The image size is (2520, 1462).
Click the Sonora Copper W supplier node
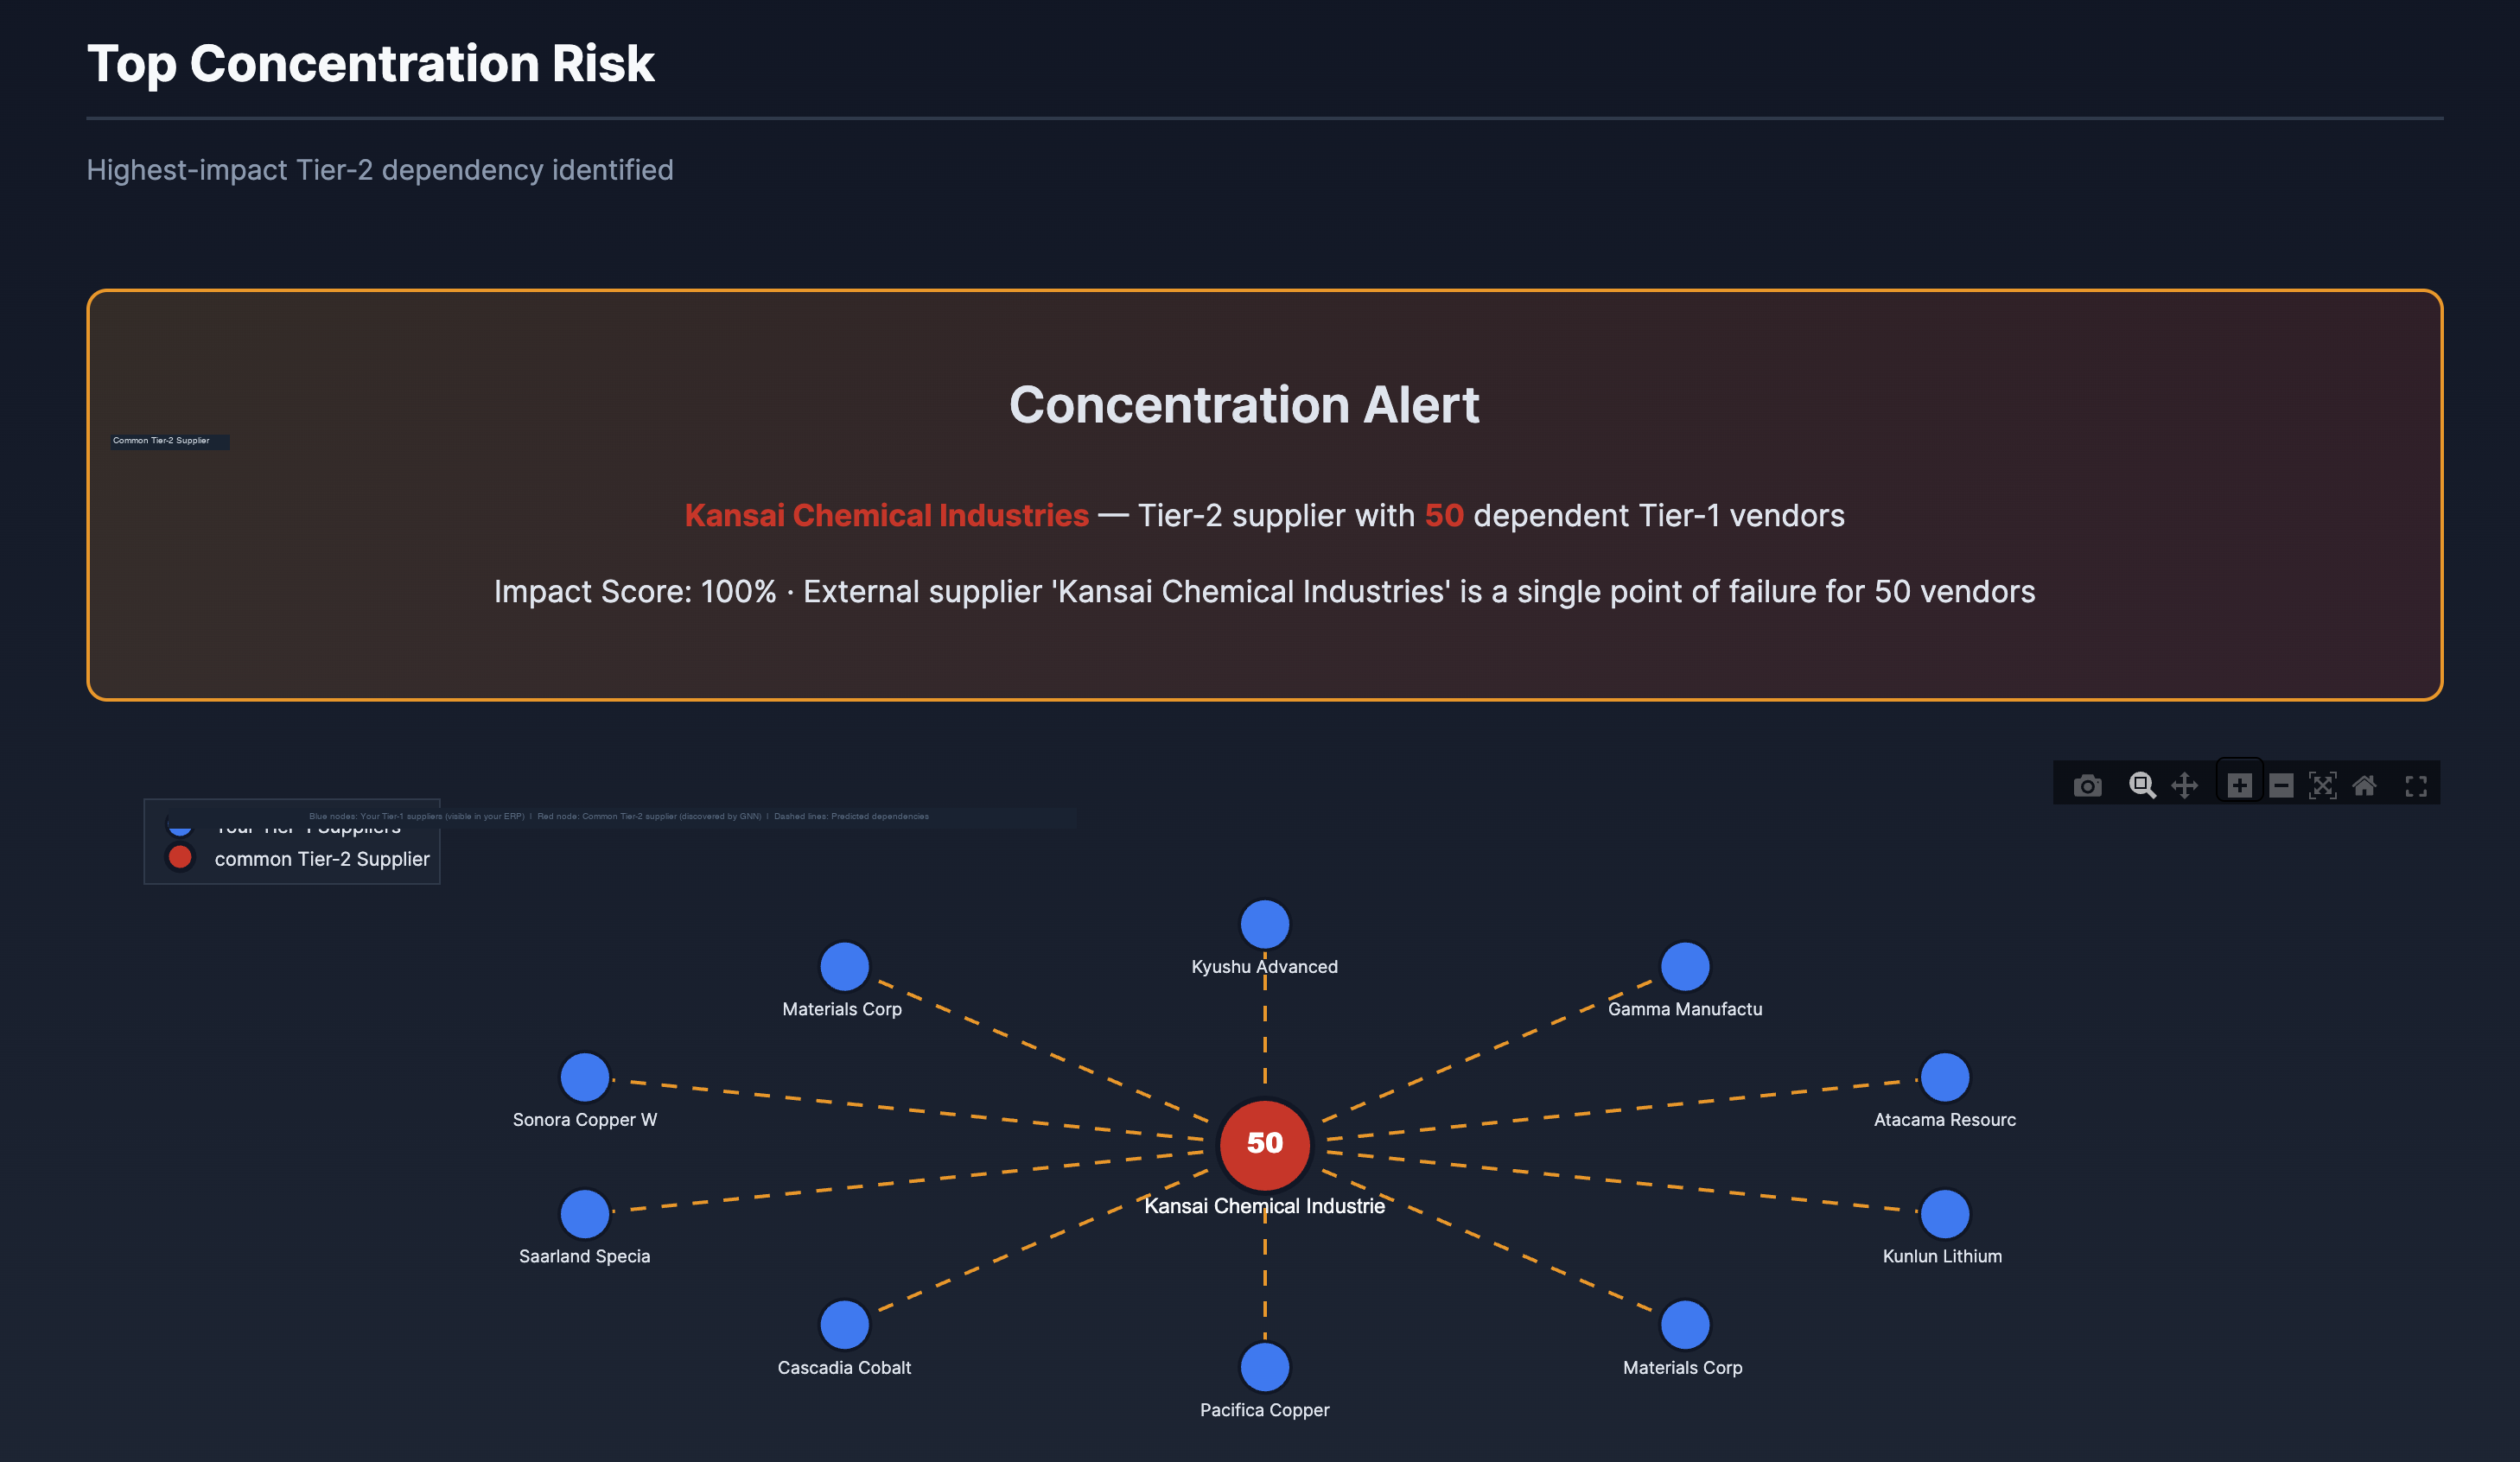point(585,1077)
